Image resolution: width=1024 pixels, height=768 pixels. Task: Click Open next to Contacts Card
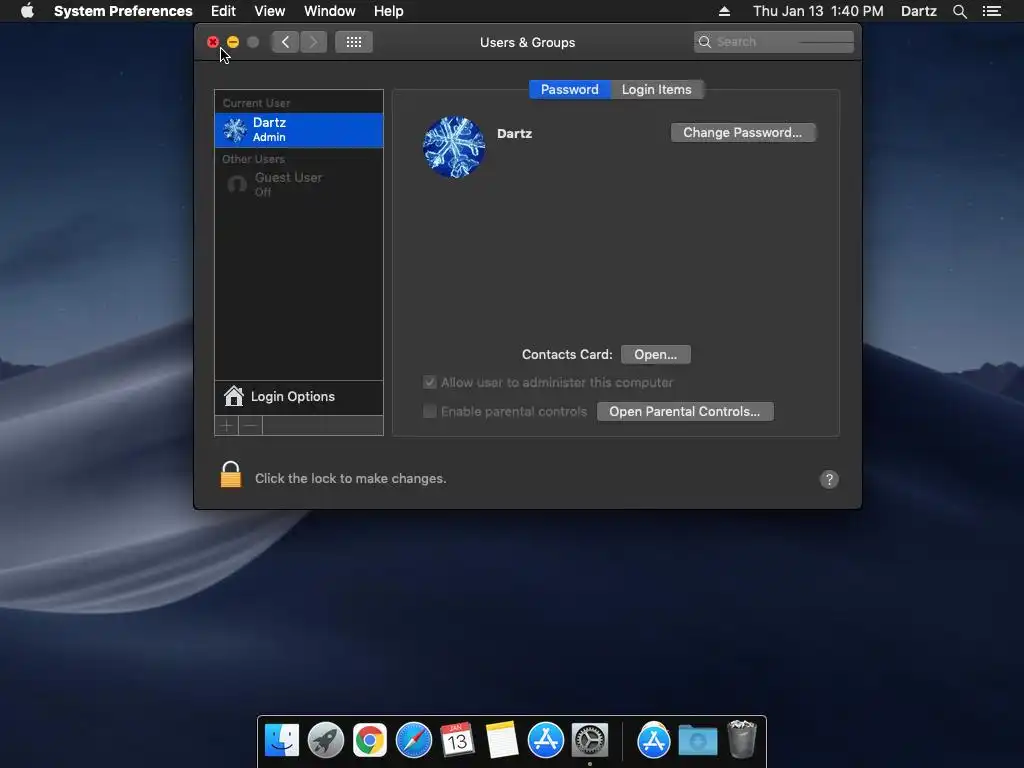[x=656, y=355]
